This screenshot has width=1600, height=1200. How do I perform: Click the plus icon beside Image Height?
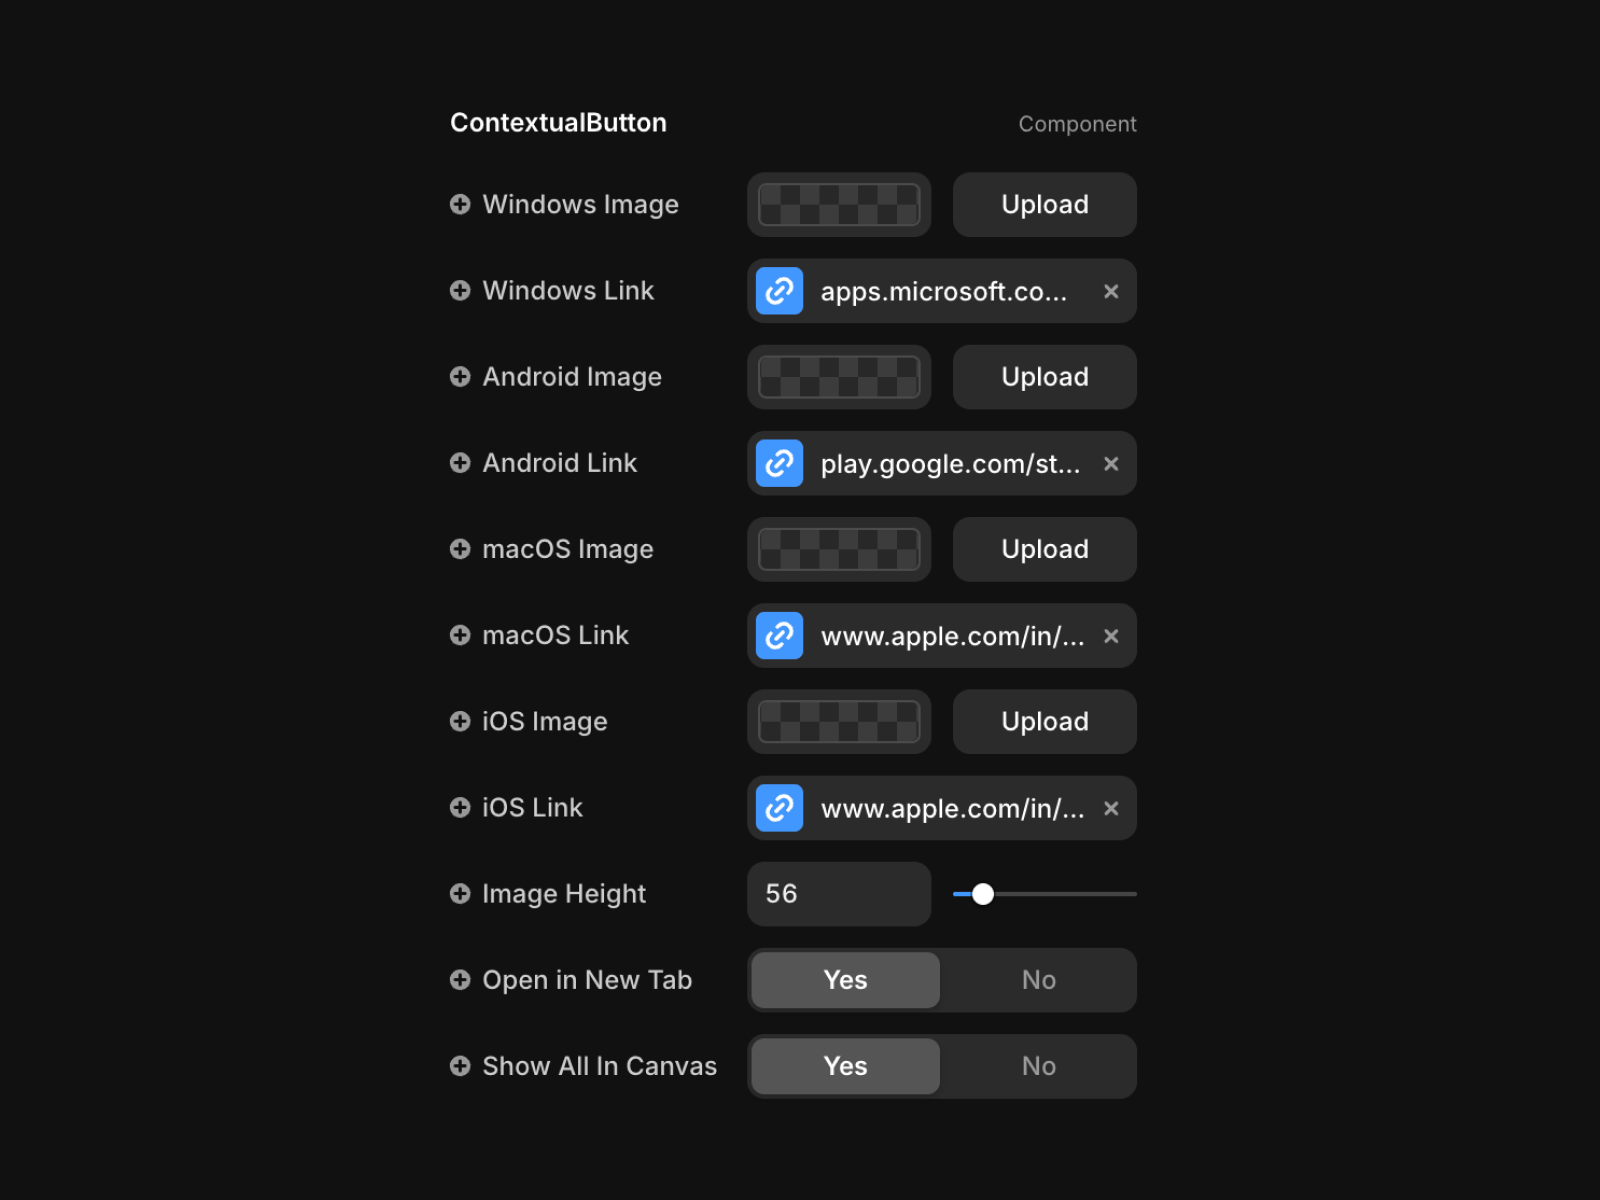click(x=460, y=894)
